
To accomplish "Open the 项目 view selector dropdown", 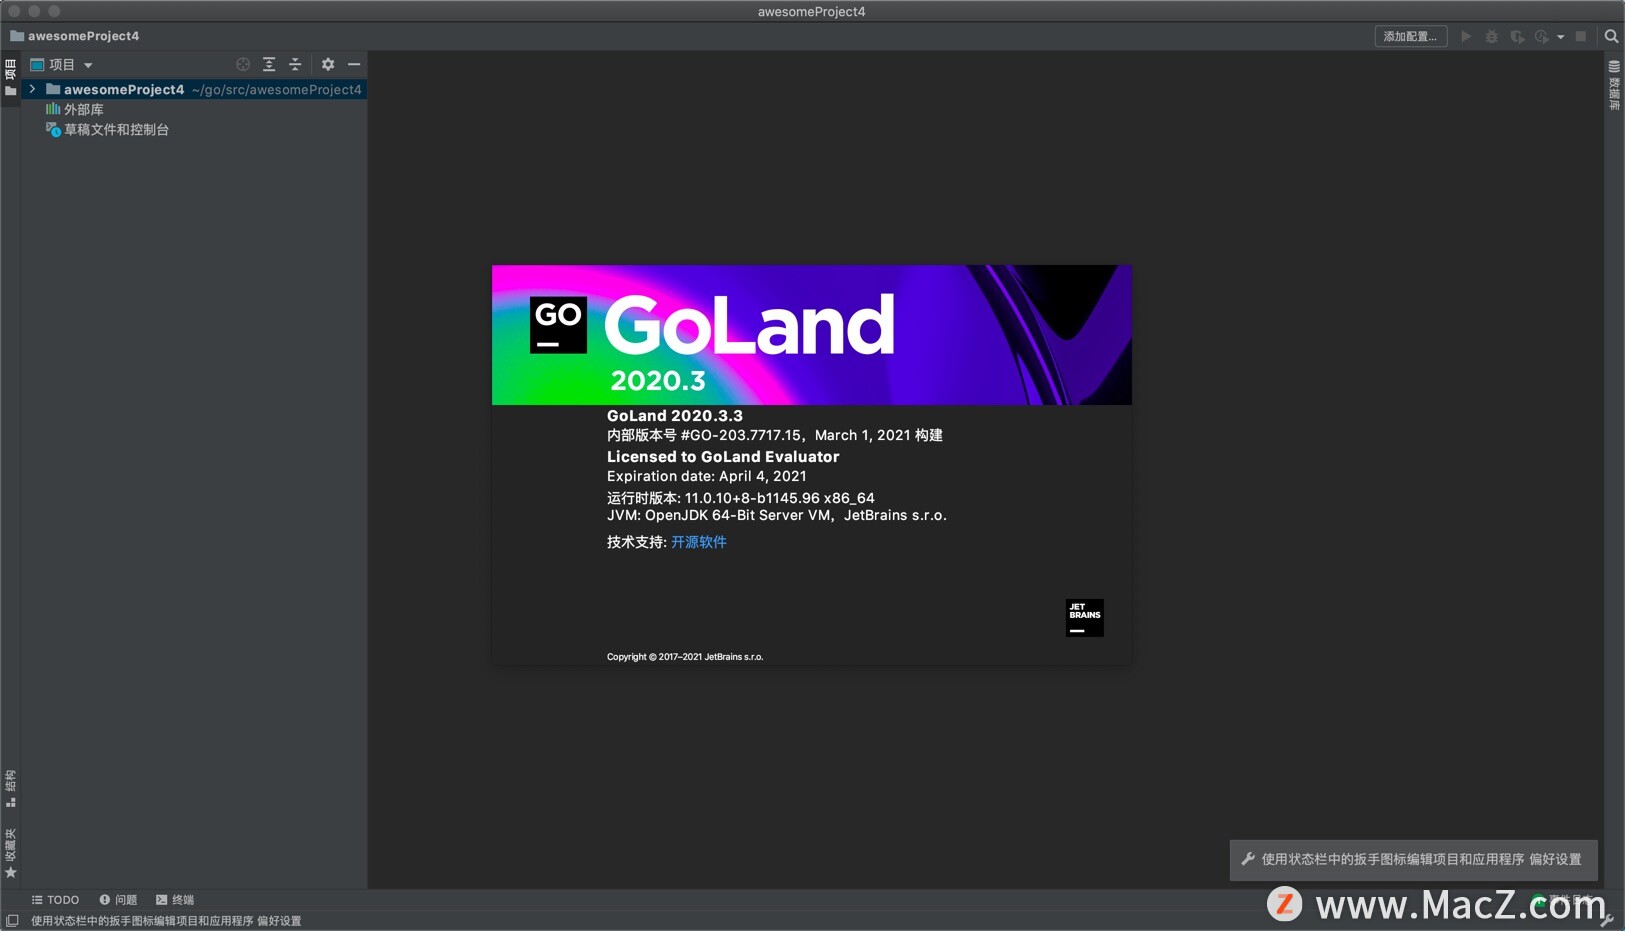I will coord(61,64).
